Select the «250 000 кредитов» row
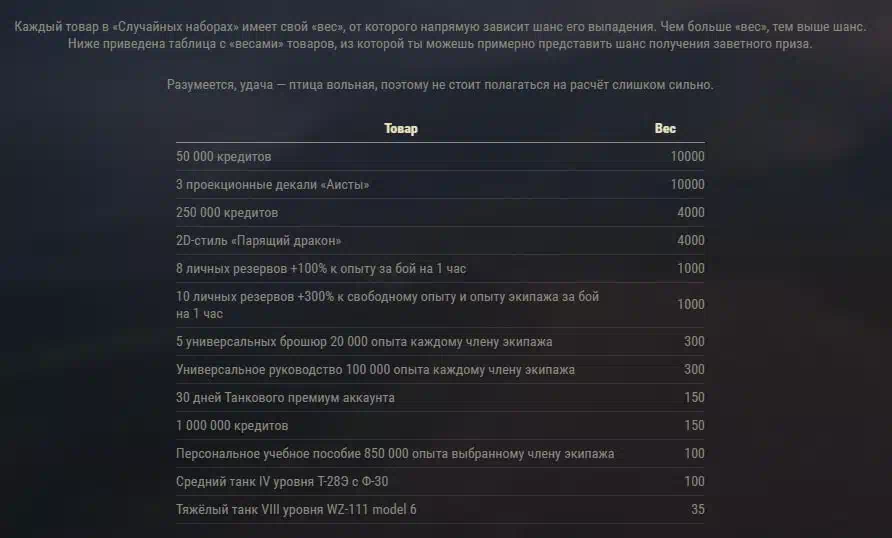The height and width of the screenshot is (538, 892). (440, 212)
